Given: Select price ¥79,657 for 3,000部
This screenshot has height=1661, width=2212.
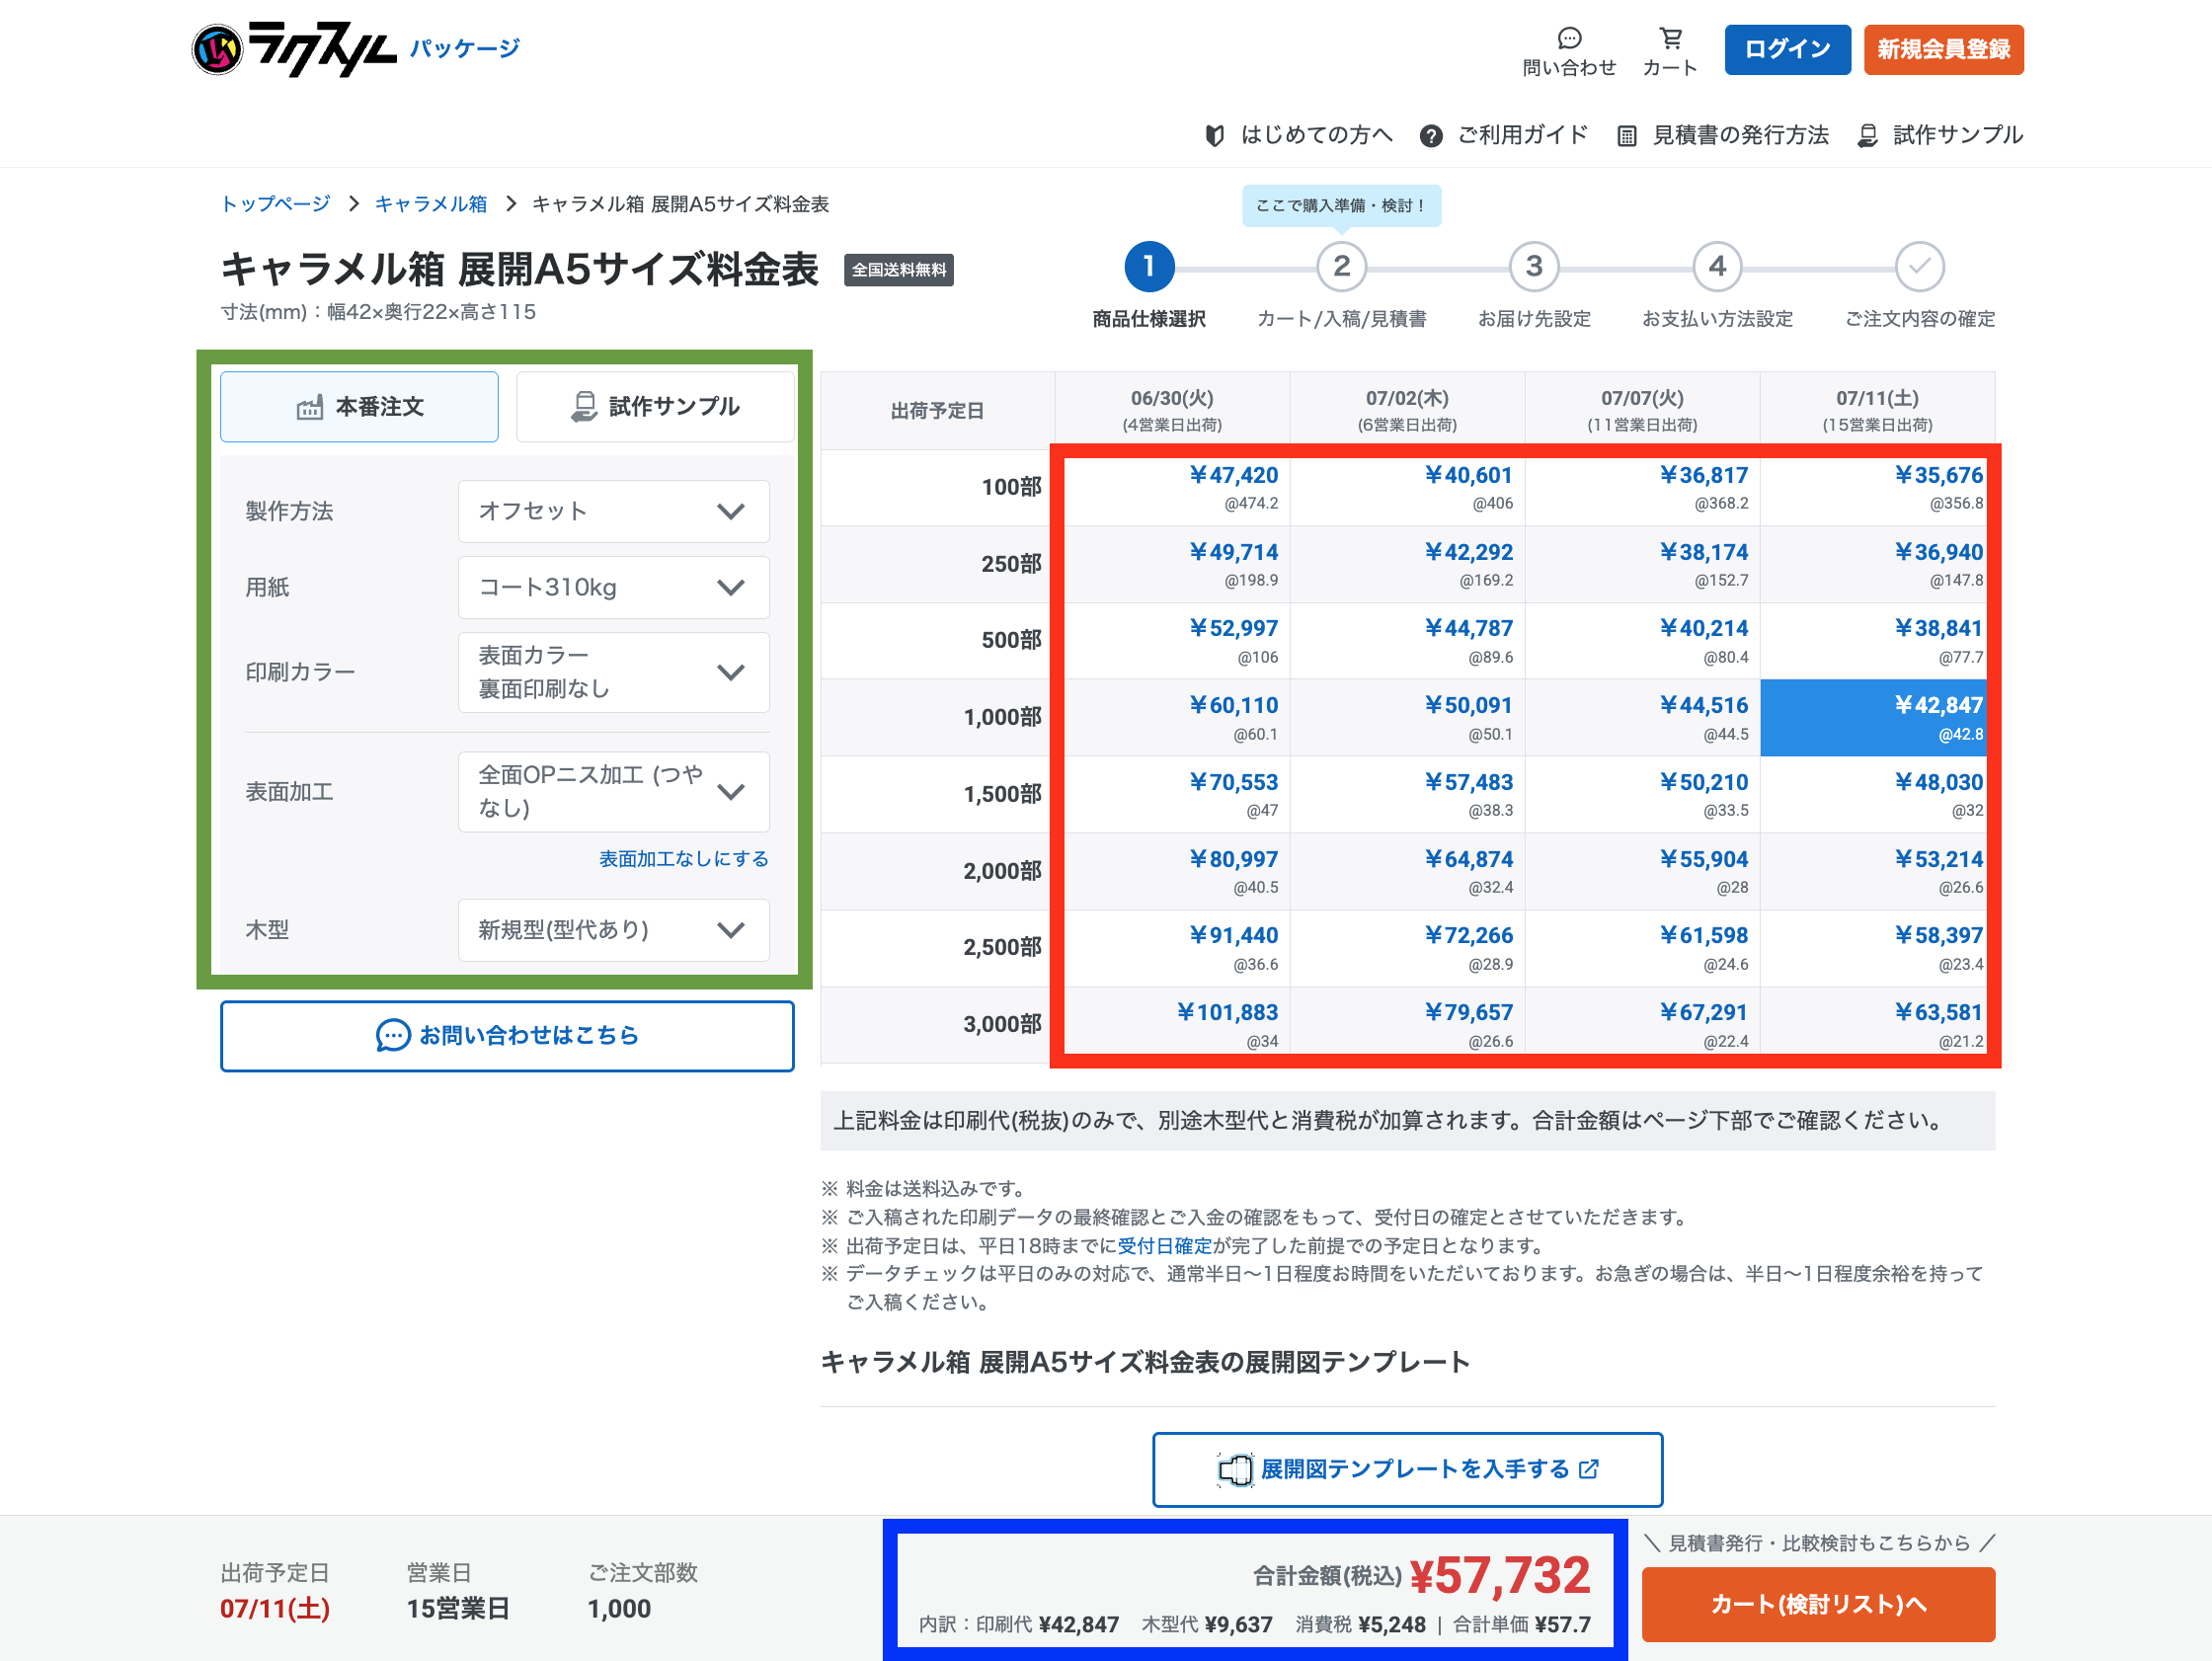Looking at the screenshot, I should click(x=1408, y=1025).
